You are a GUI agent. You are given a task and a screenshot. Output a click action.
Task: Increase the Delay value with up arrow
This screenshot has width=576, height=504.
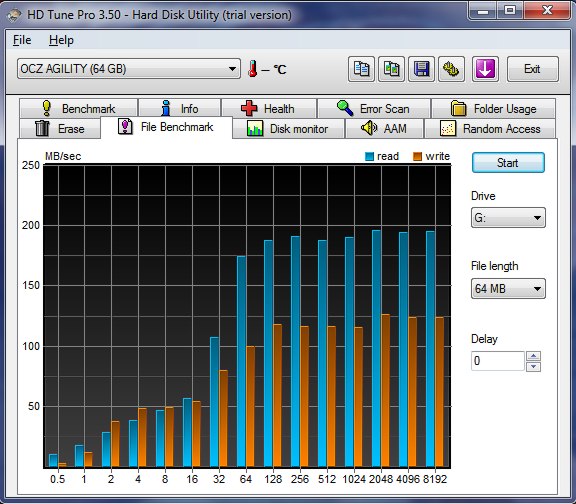(x=533, y=356)
